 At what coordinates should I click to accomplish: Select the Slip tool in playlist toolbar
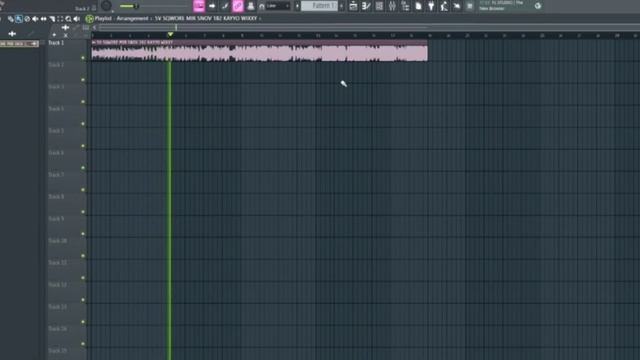pyautogui.click(x=43, y=19)
